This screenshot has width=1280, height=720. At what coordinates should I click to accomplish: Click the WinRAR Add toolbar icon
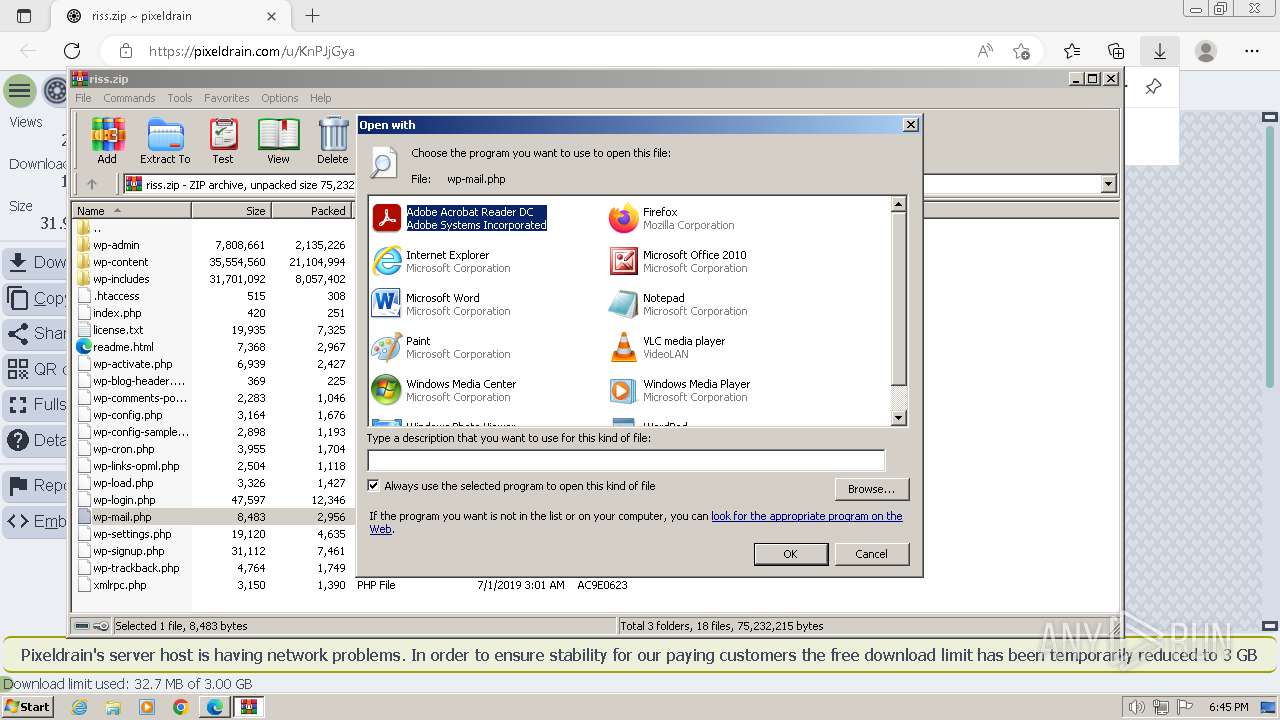[x=107, y=141]
